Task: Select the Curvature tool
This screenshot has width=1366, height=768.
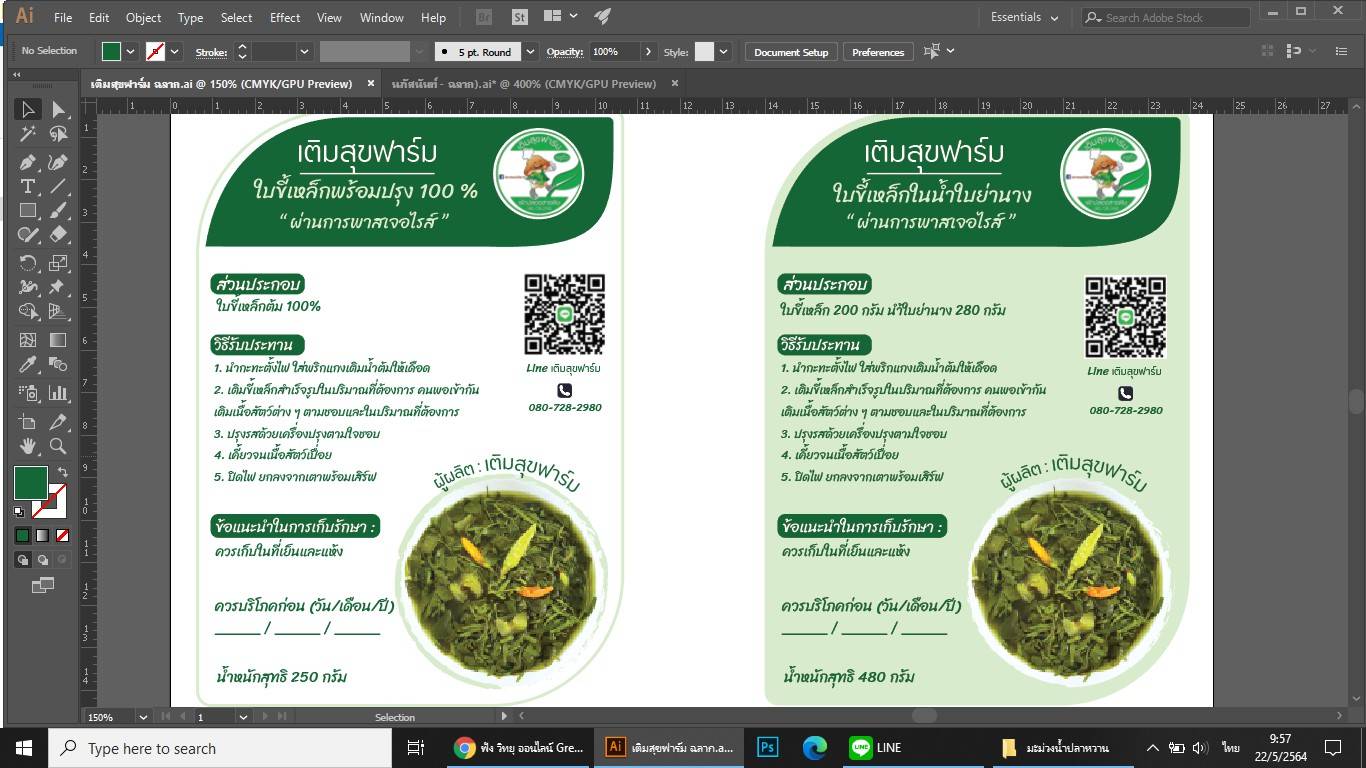Action: click(x=58, y=162)
